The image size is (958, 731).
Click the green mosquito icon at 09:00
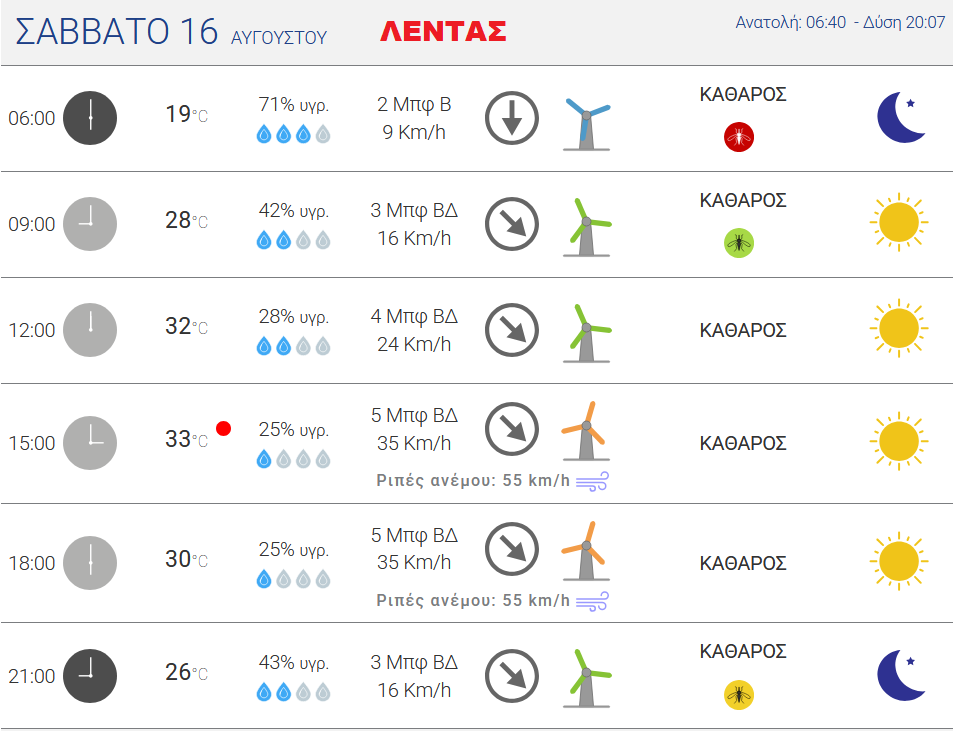click(x=739, y=243)
